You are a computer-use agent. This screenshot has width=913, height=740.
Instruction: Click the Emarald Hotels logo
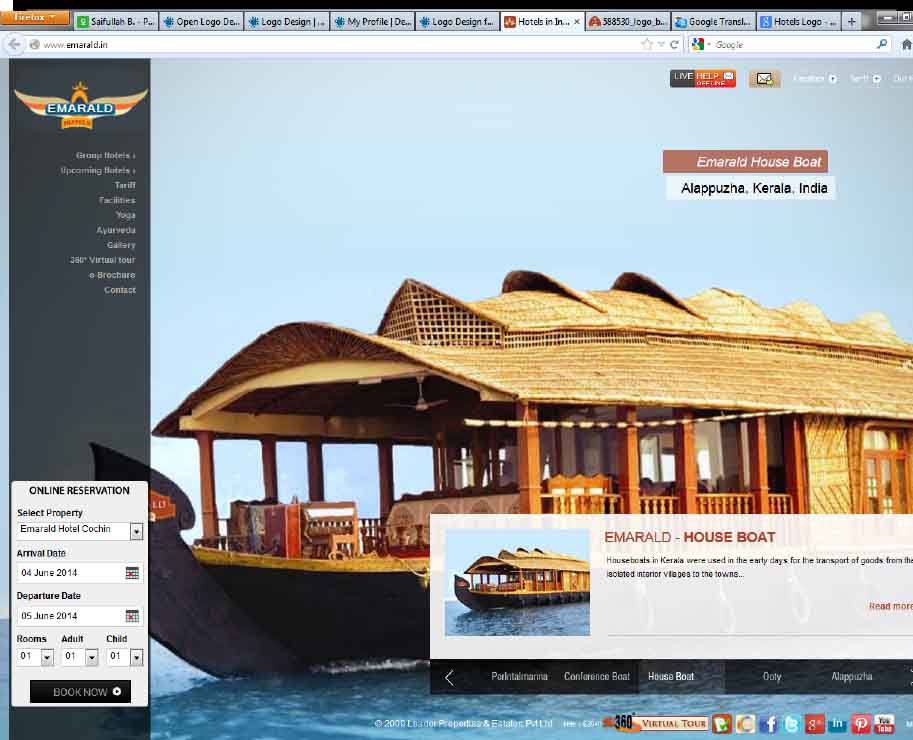tap(80, 105)
